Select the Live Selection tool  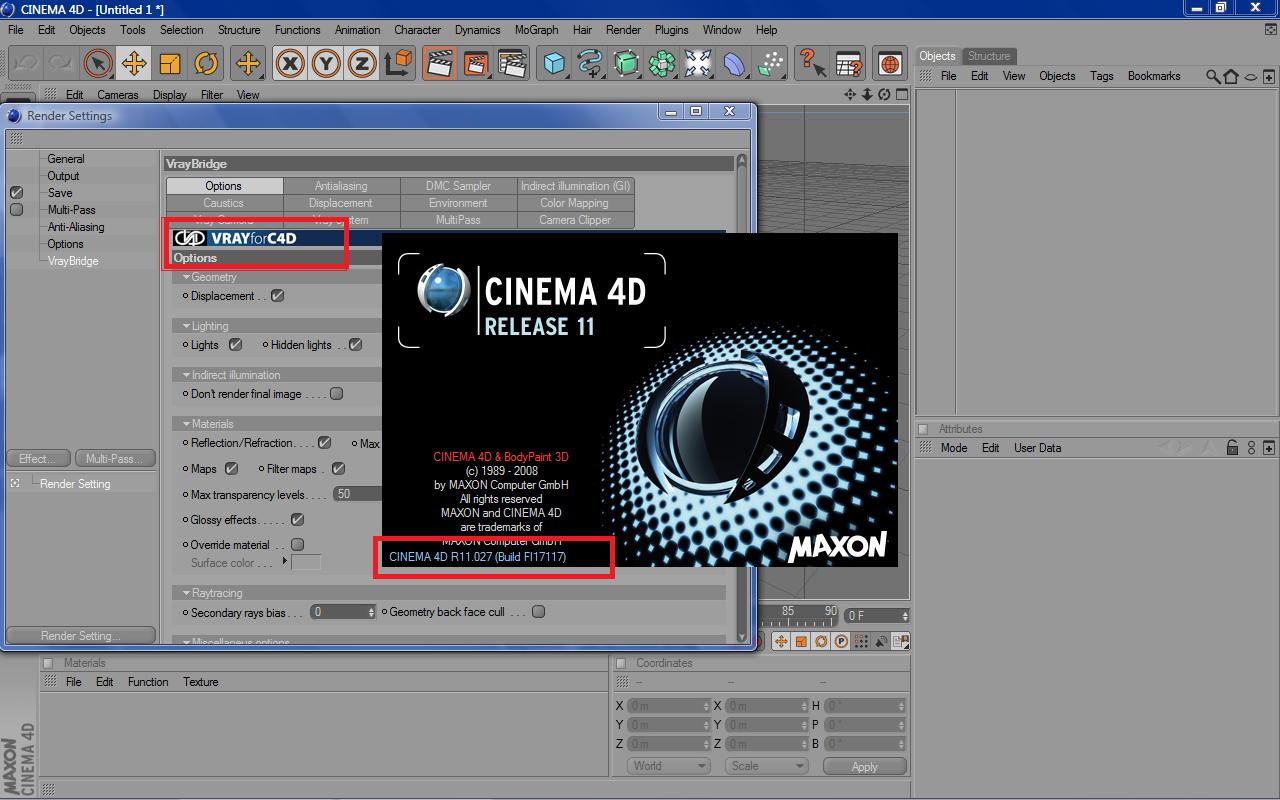pos(97,64)
